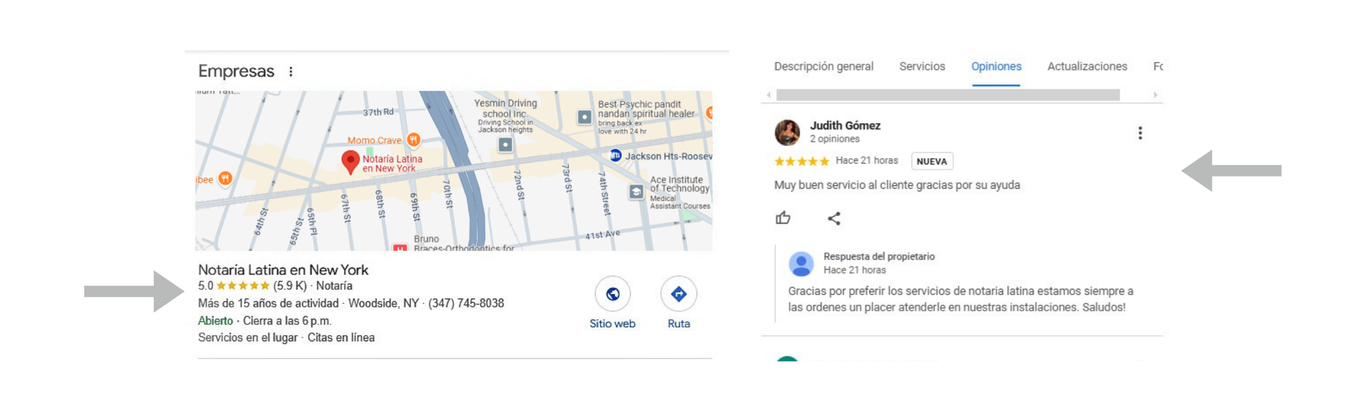1366x420 pixels.
Task: Click 'Abierto' opening status text
Action: click(215, 321)
